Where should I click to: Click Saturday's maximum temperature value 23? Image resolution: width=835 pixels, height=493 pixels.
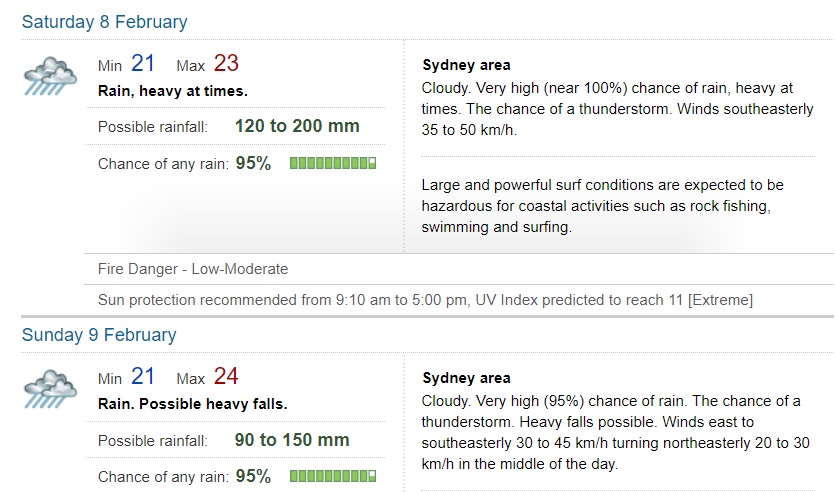point(226,64)
